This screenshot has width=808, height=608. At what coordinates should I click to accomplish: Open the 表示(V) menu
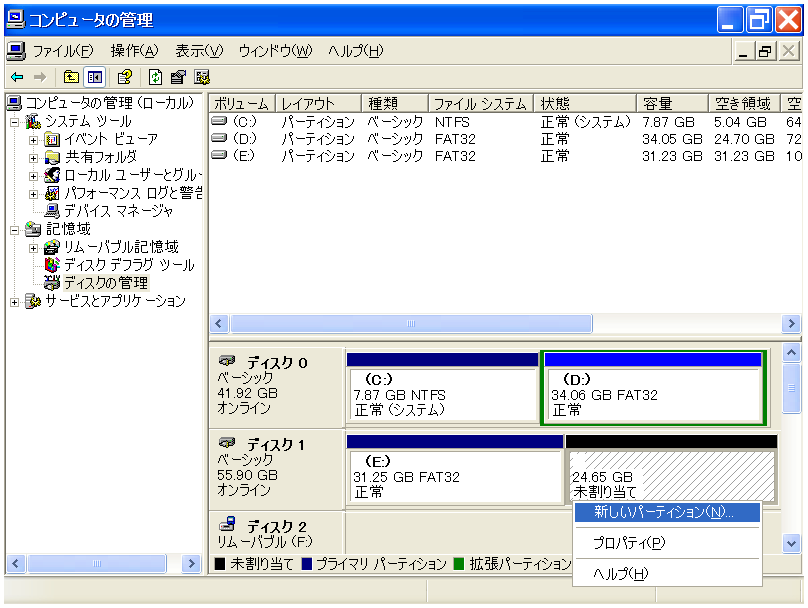coord(199,51)
